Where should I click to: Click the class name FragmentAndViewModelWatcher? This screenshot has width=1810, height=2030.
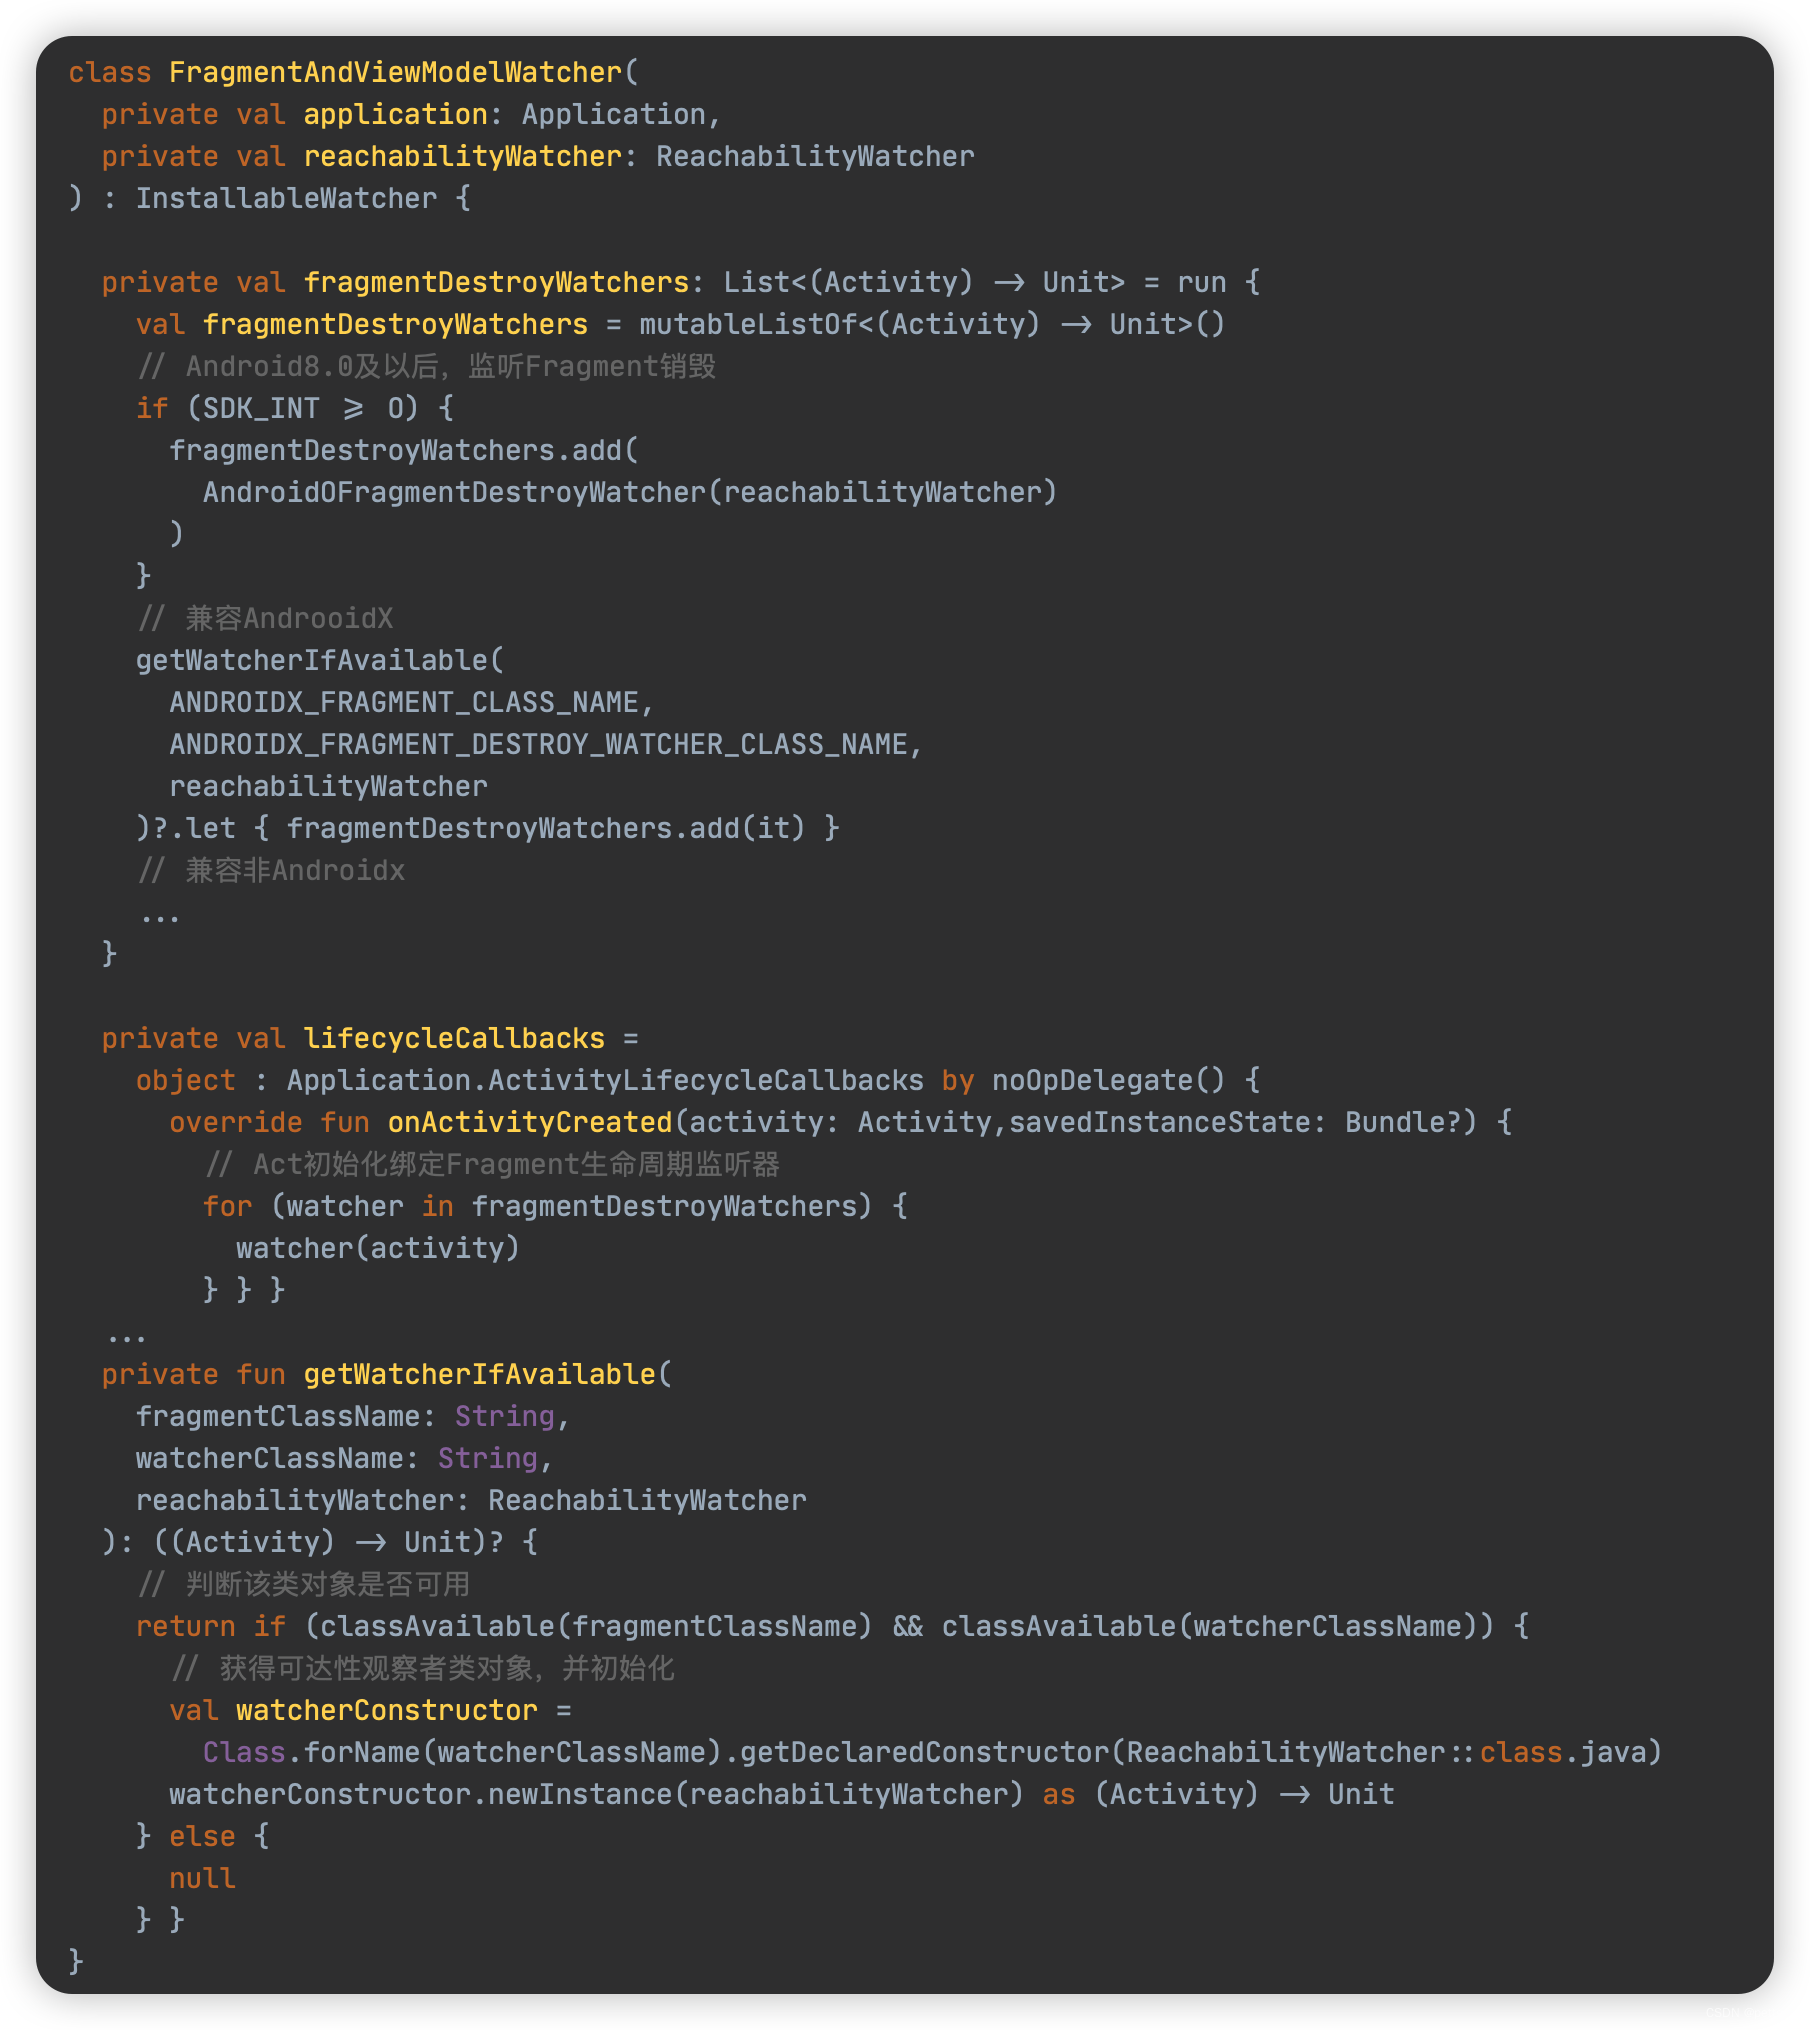(x=396, y=73)
